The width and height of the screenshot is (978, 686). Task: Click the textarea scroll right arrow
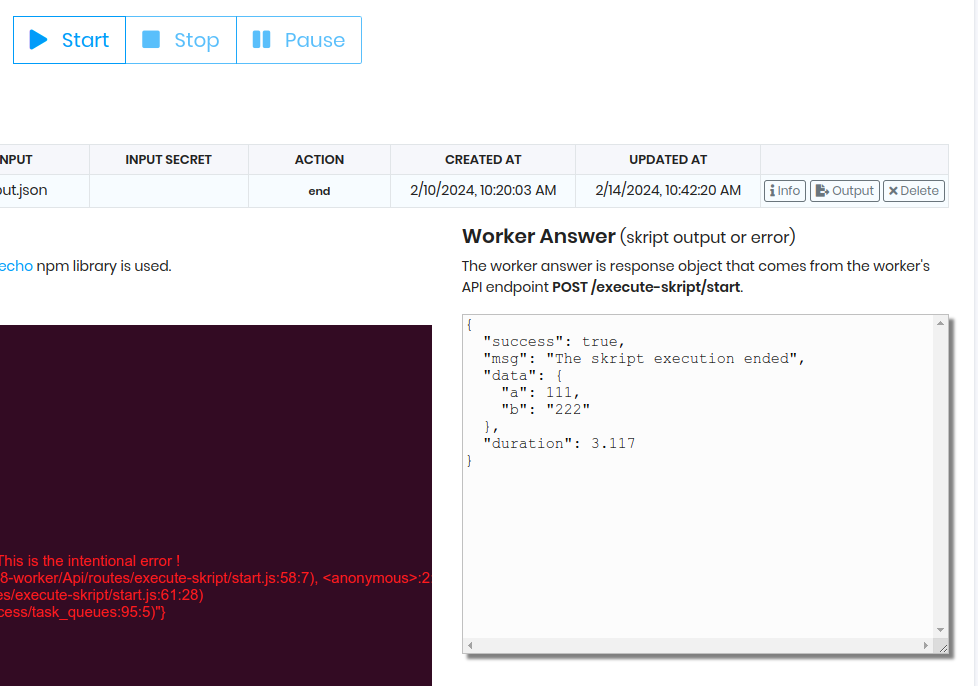click(x=926, y=645)
